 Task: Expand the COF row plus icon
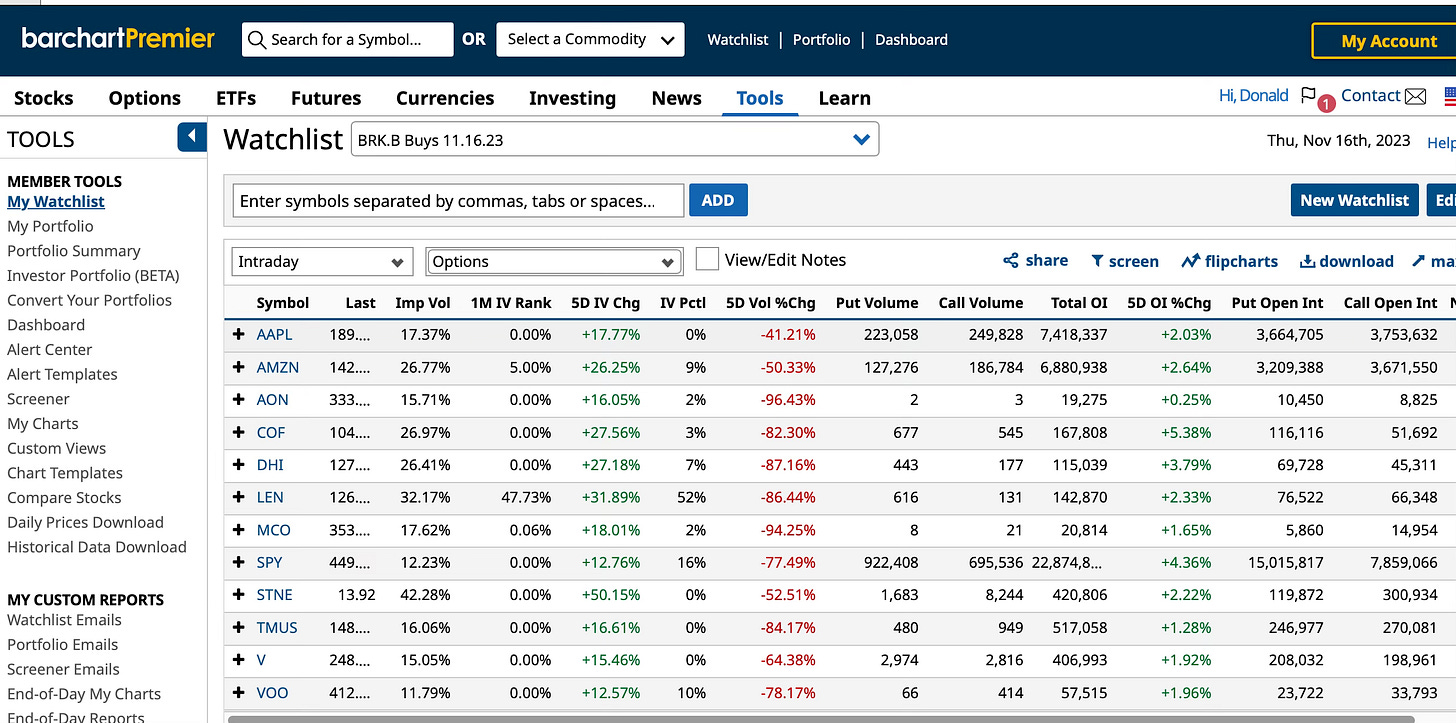[238, 432]
